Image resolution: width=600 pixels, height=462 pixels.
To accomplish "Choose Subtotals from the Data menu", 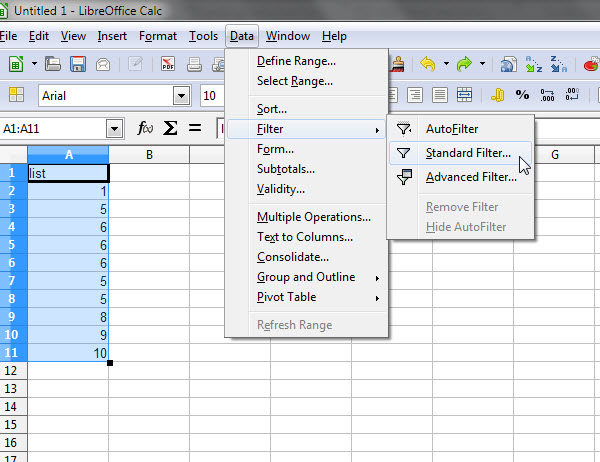I will (x=306, y=169).
